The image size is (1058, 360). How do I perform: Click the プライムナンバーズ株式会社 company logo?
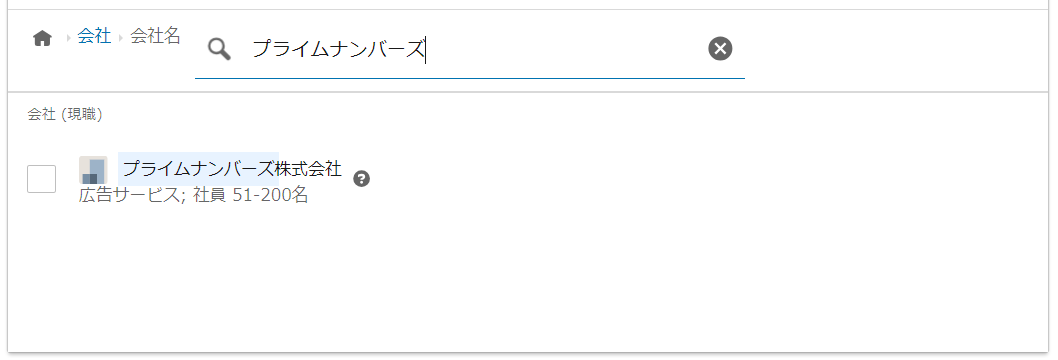point(93,170)
